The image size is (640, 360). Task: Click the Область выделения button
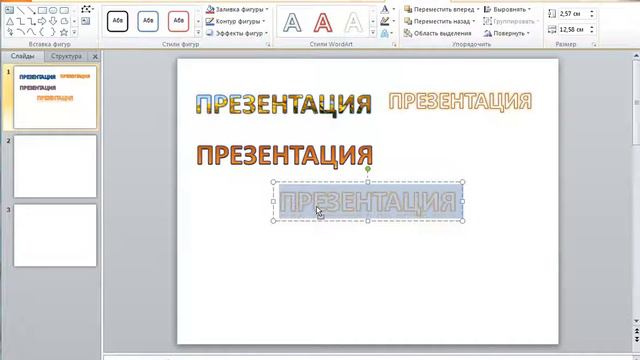pos(437,33)
